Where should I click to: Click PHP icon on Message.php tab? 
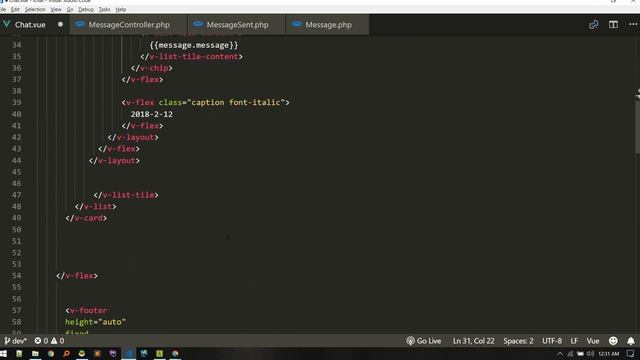point(297,24)
